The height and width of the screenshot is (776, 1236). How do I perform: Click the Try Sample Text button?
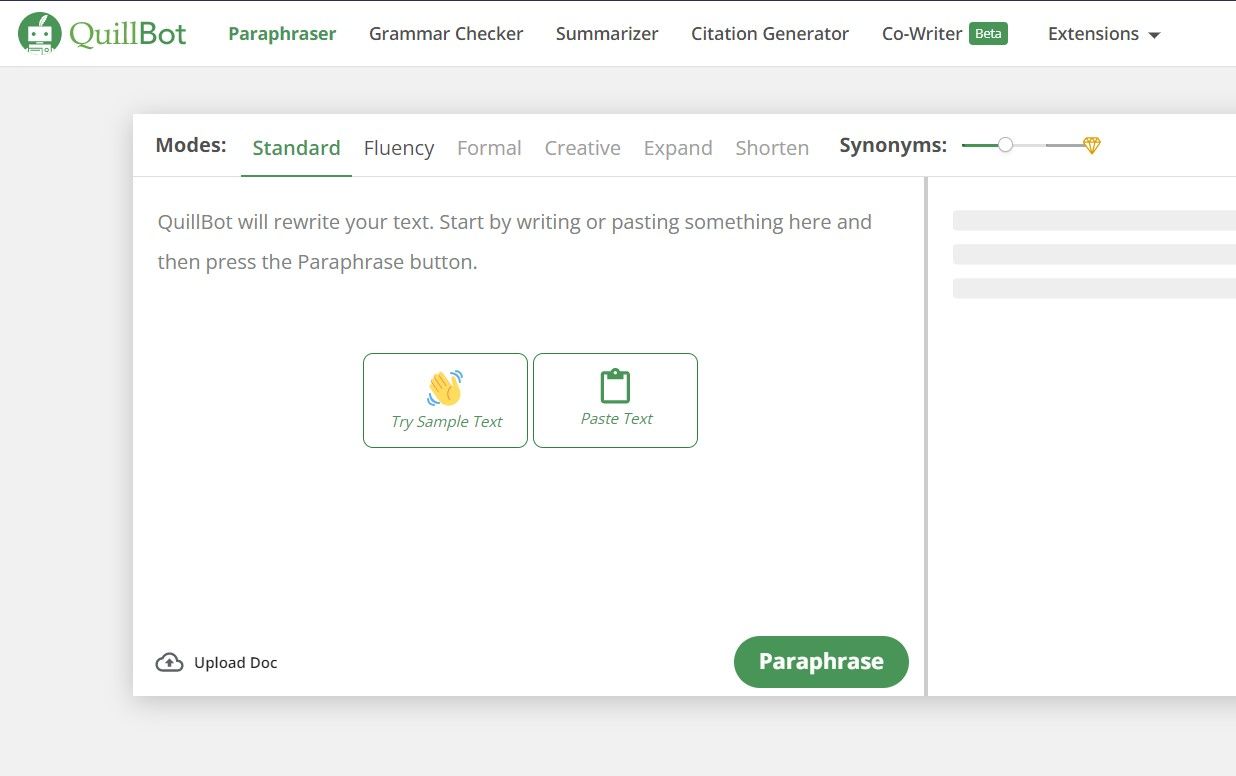[x=445, y=400]
